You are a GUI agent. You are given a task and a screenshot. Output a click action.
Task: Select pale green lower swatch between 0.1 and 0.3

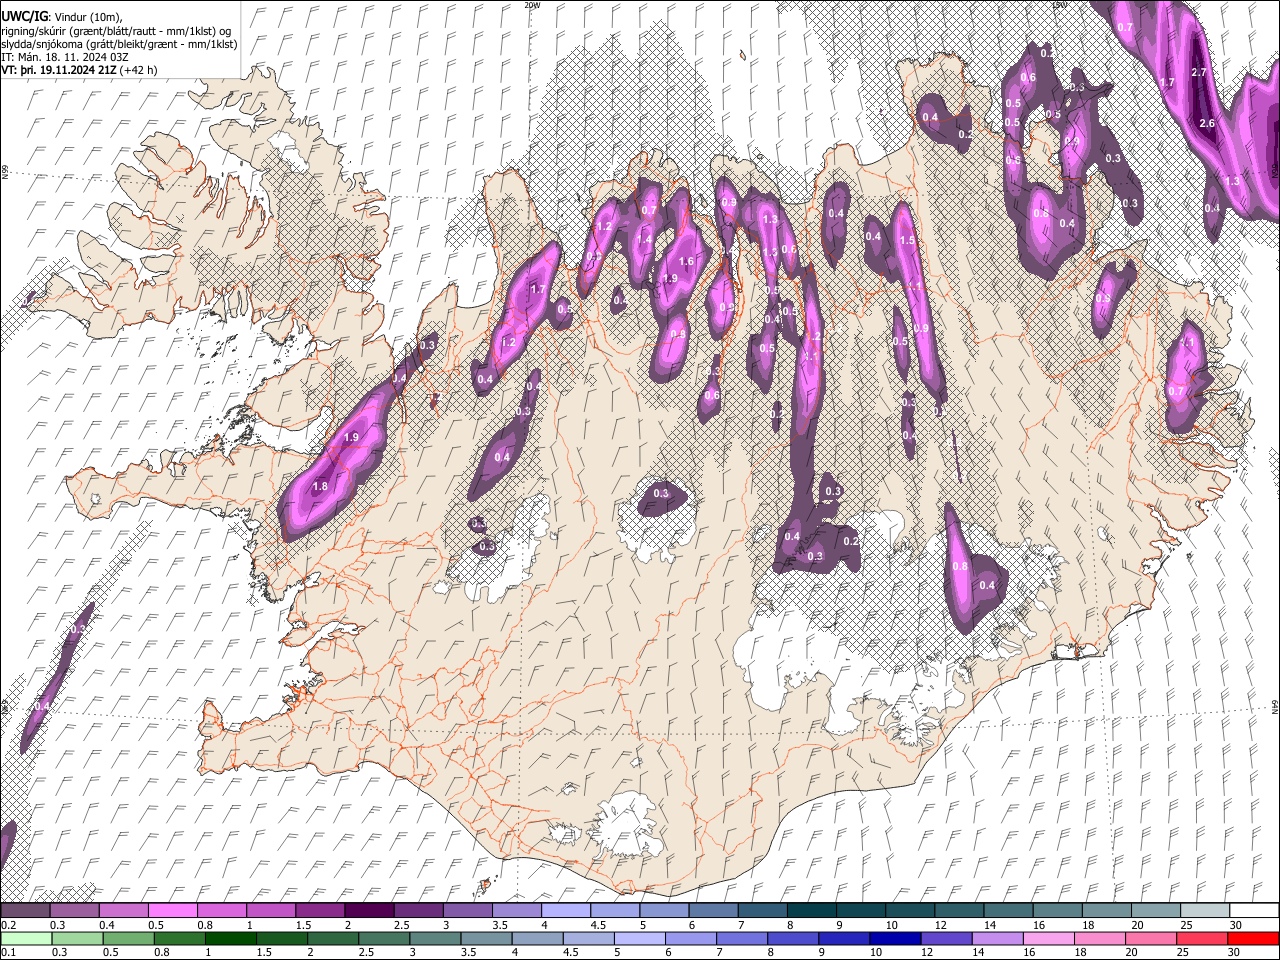pyautogui.click(x=26, y=939)
